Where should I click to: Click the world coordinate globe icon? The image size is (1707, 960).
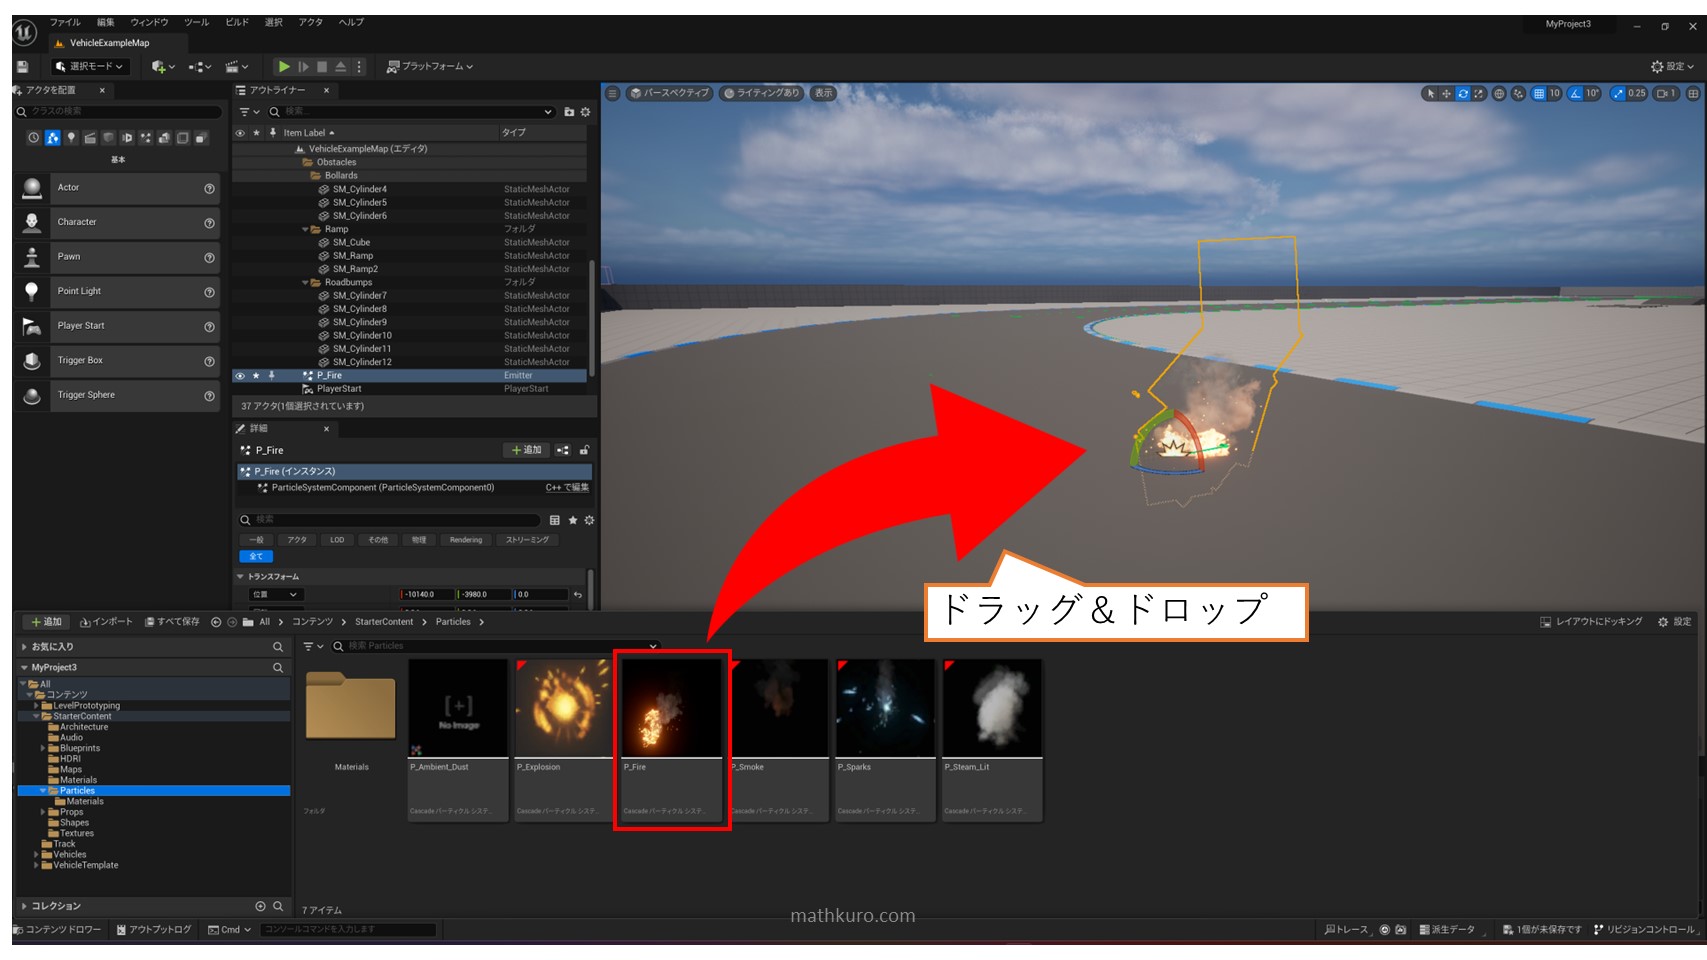(x=1499, y=93)
